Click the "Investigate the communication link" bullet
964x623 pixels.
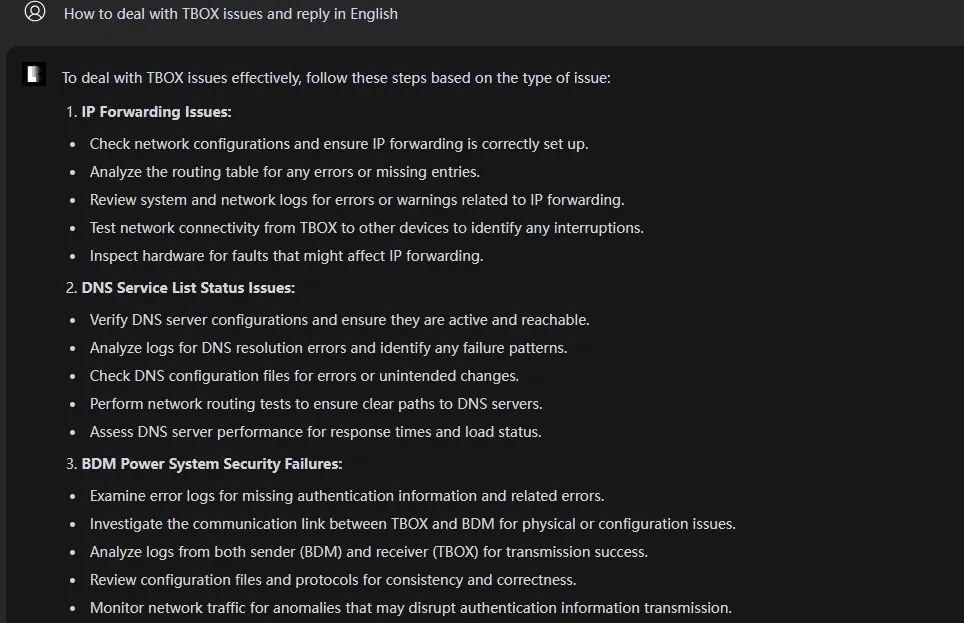click(412, 524)
